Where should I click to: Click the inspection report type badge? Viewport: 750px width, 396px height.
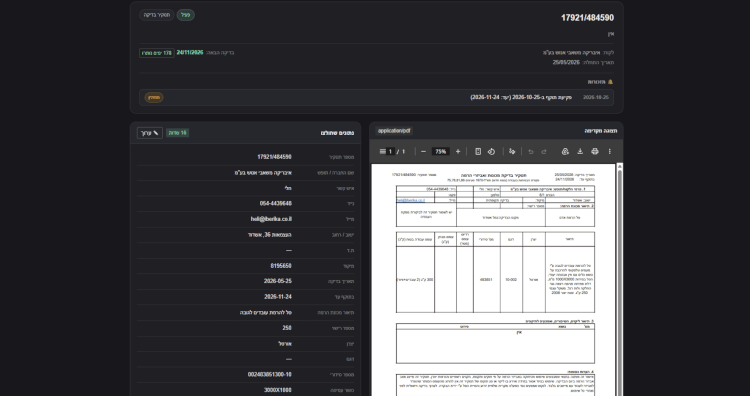coord(157,15)
